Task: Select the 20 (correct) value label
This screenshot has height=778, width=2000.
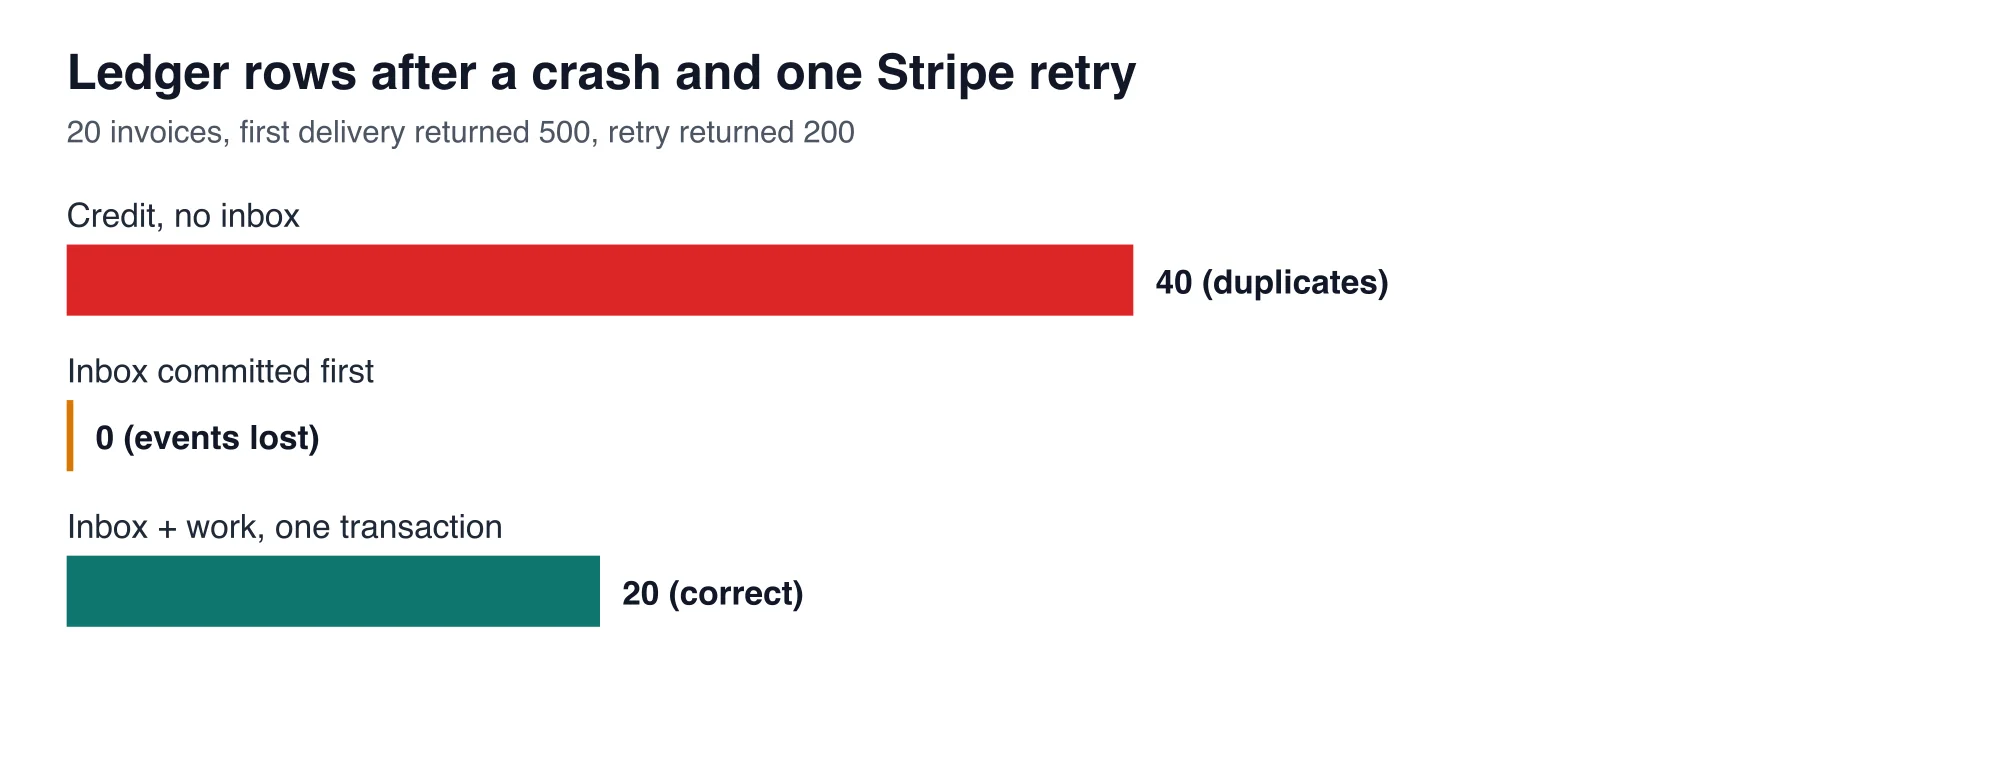Action: click(713, 594)
